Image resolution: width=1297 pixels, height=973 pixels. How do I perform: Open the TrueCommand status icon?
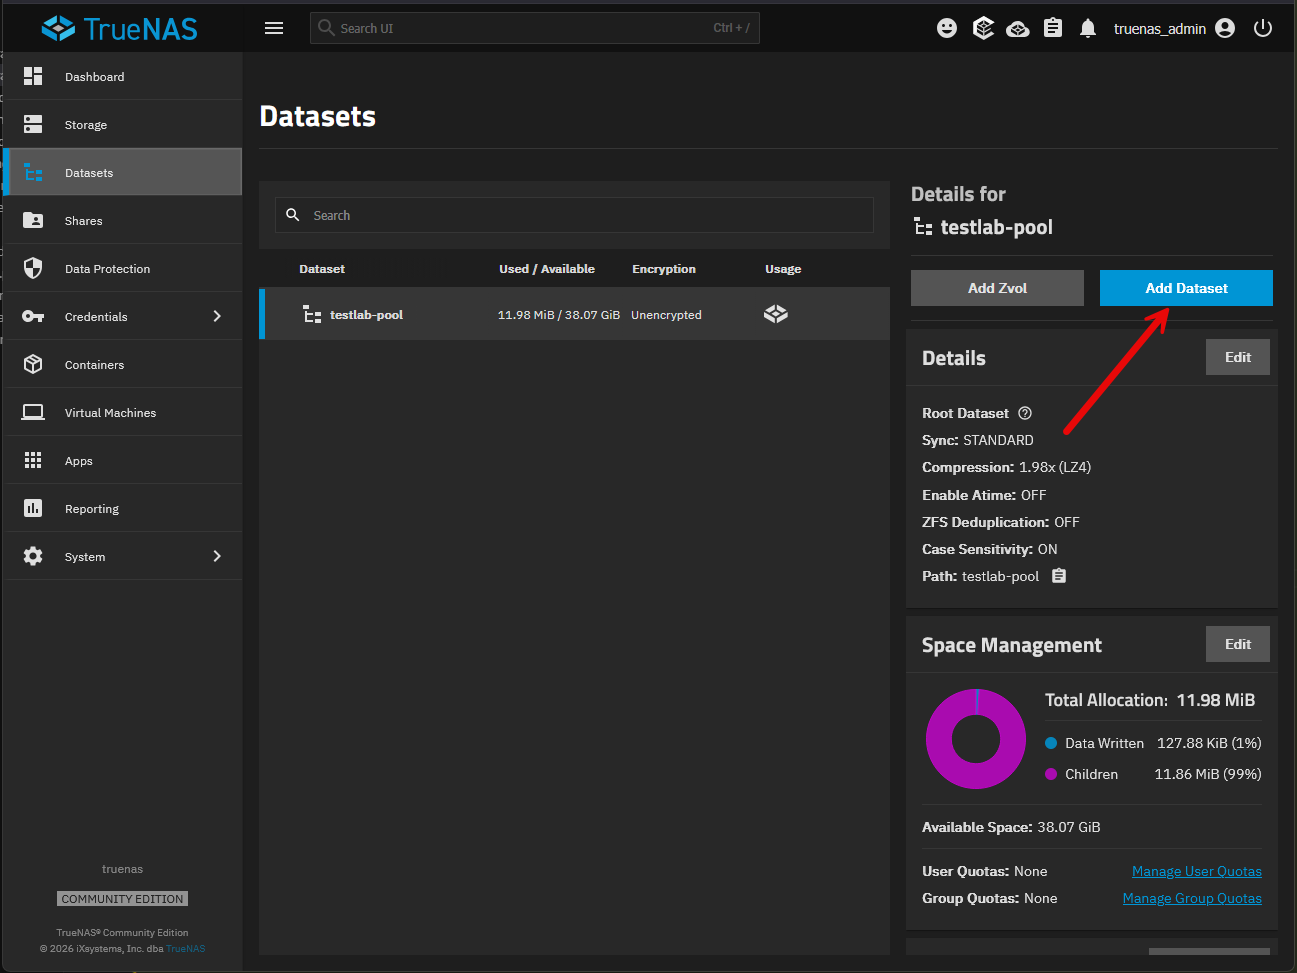tap(983, 28)
